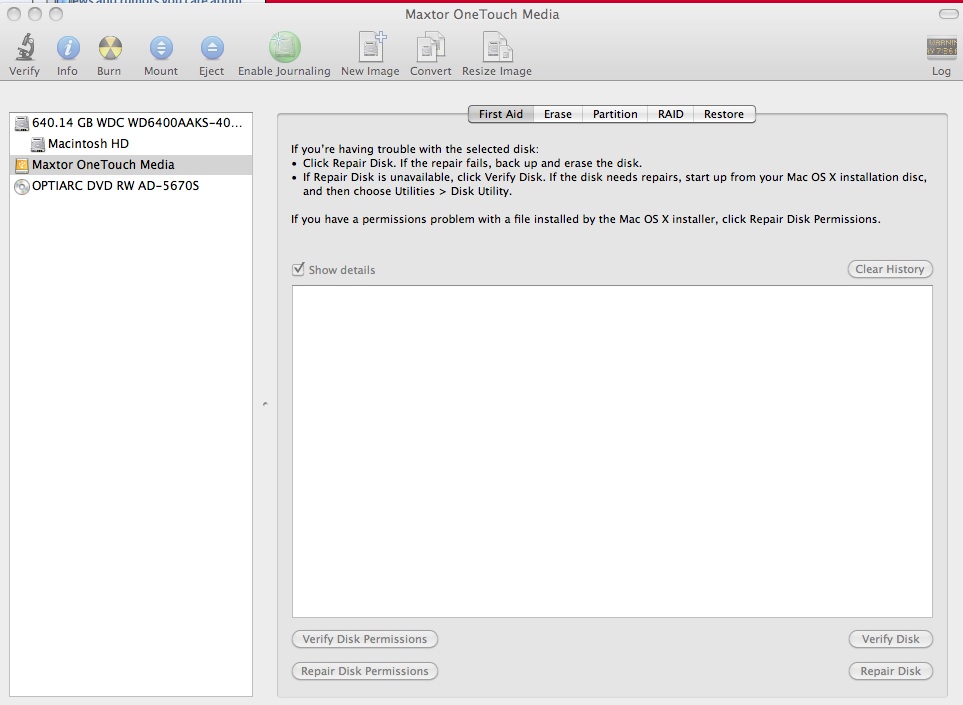This screenshot has width=963, height=705.
Task: Open the Log icon in toolbar
Action: pos(941,48)
